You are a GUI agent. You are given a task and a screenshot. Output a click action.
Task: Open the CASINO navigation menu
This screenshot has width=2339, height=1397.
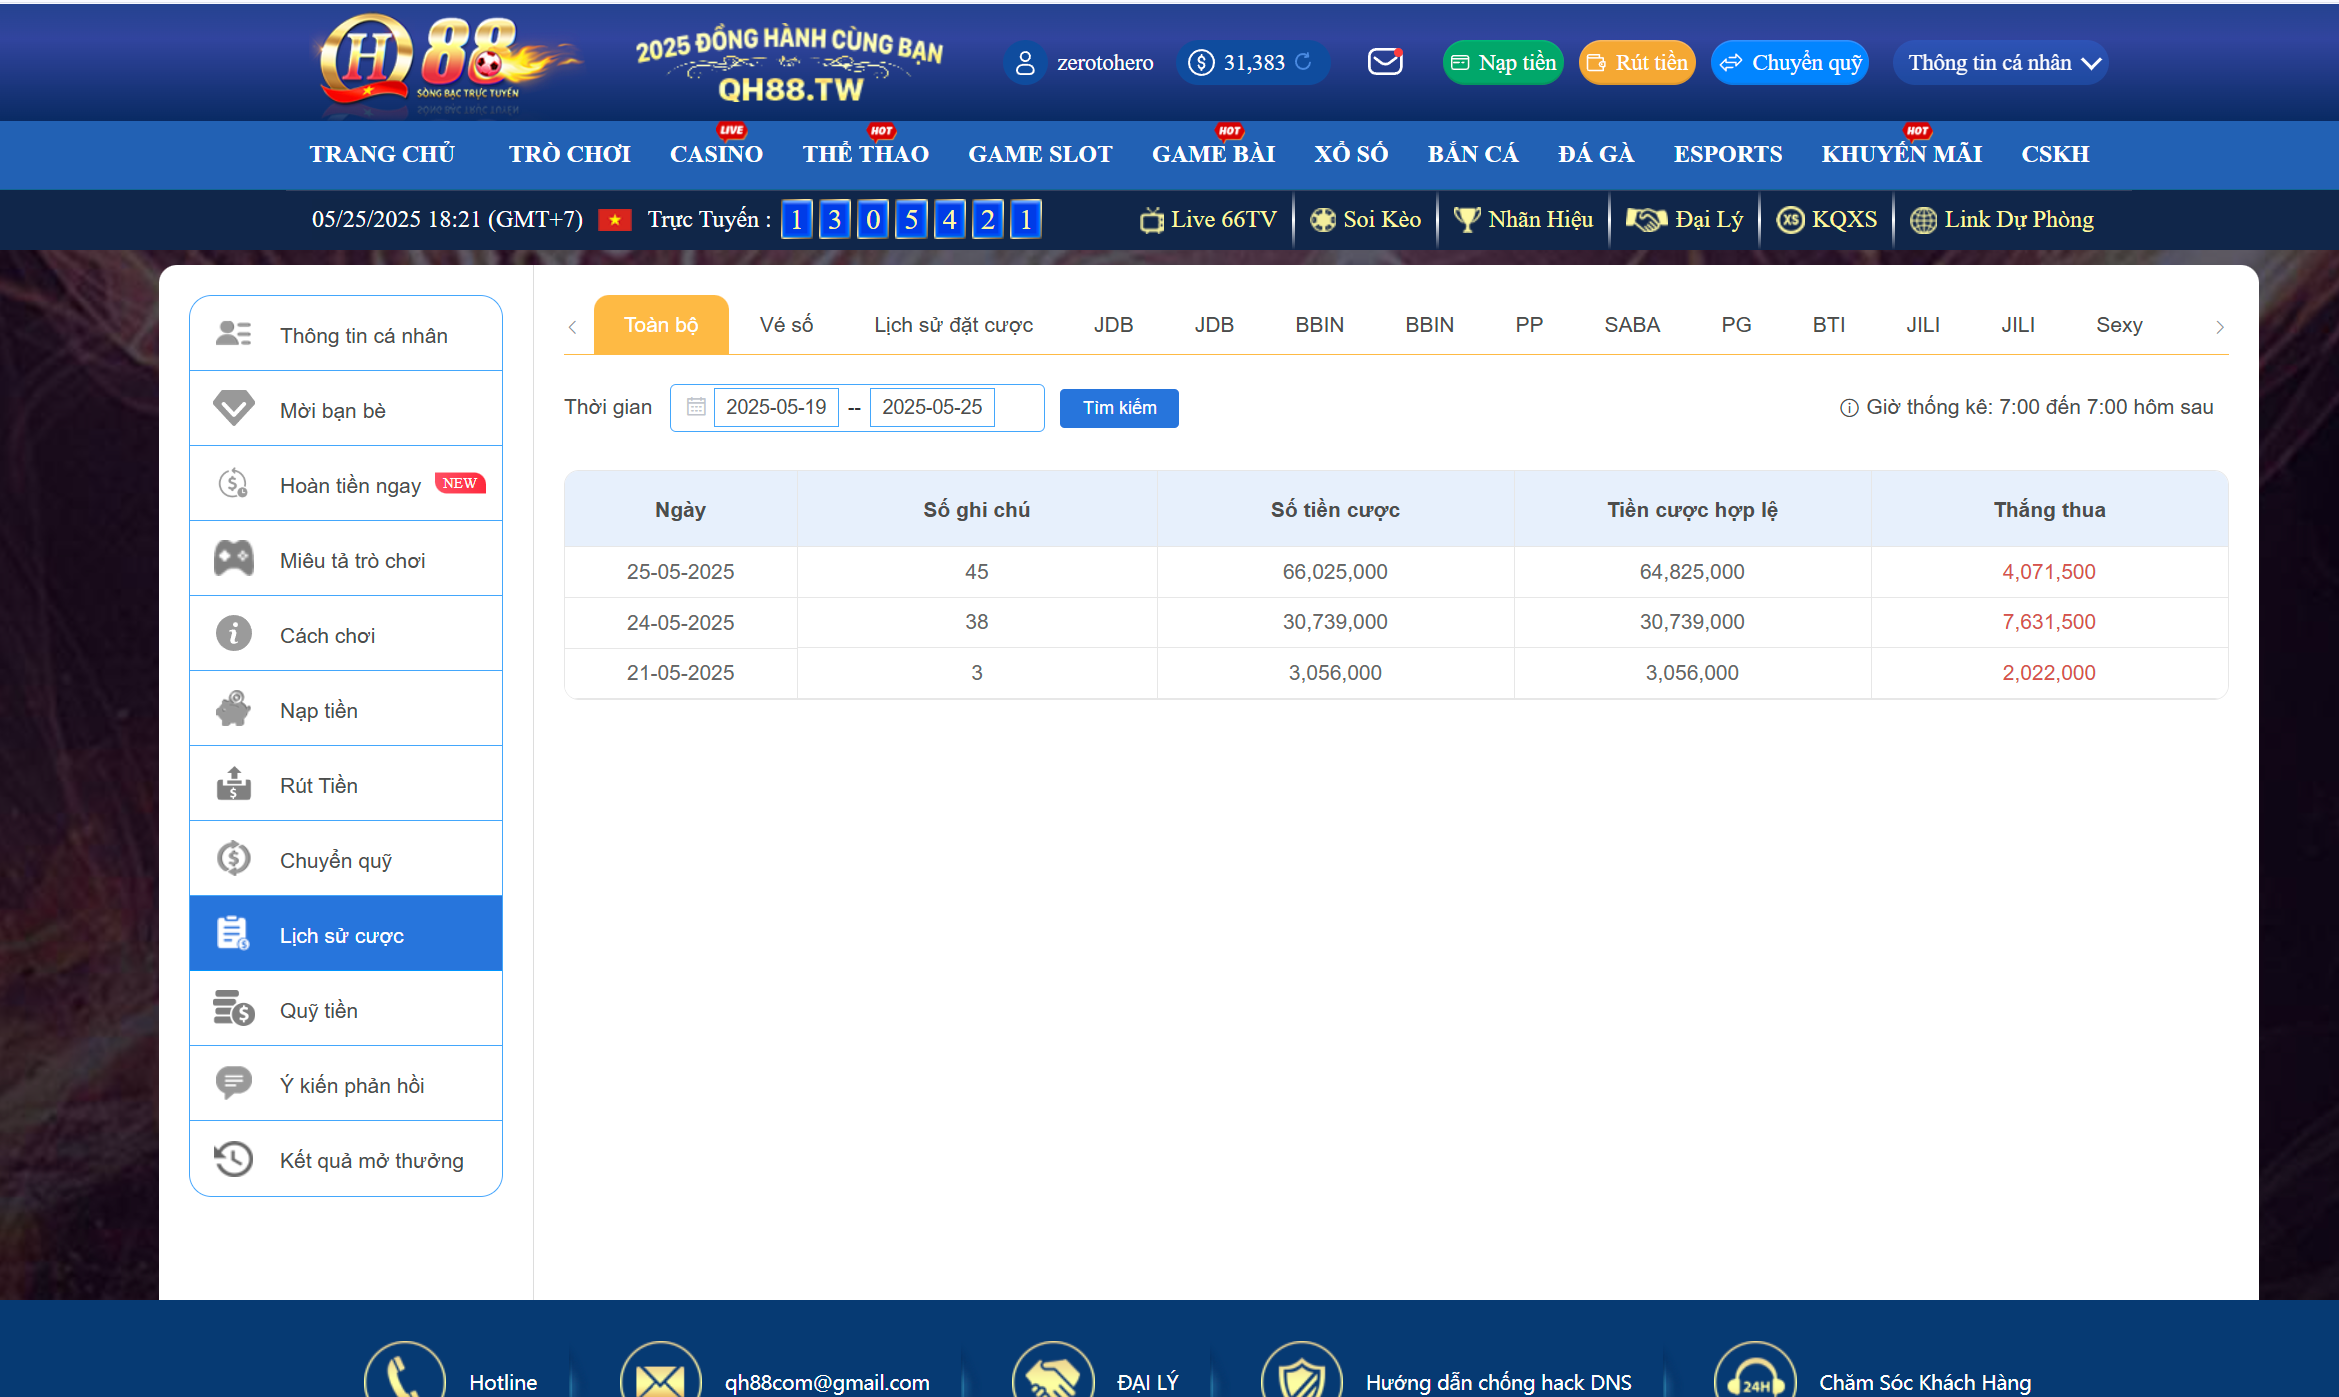point(716,154)
